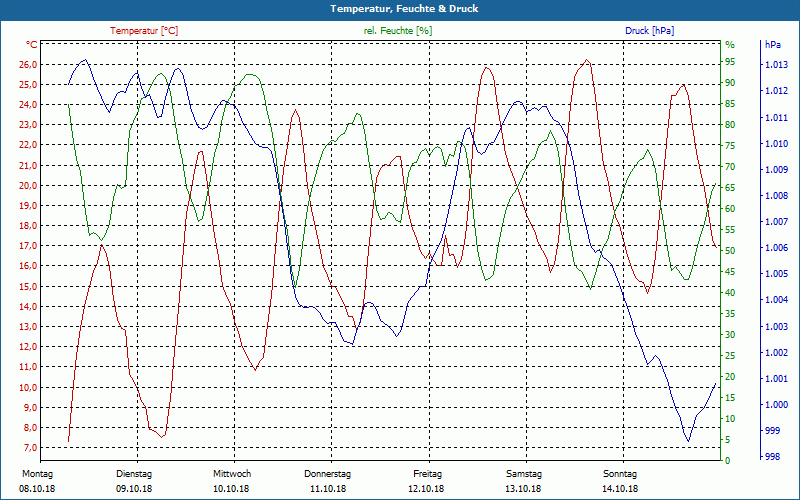
Task: Click the '7,0' temperature axis value
Action: [x=30, y=447]
